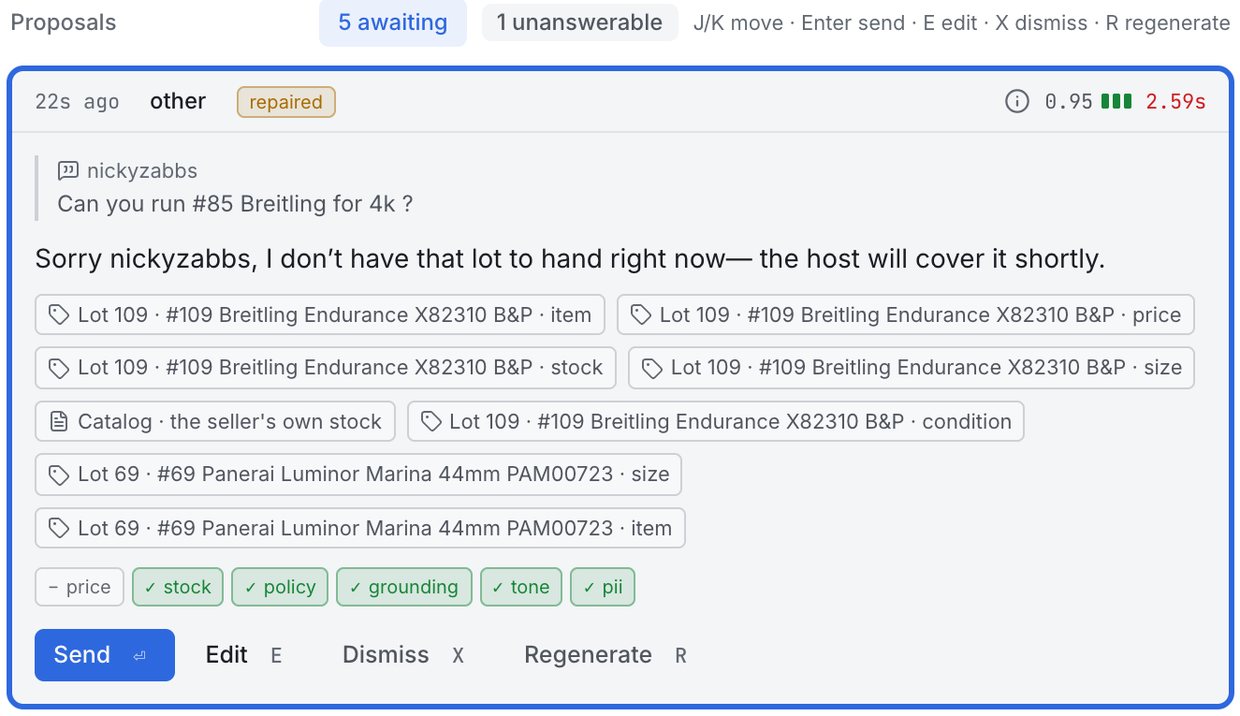Click the reply text 'Sorry nickyzabbs'
Screen dimensions: 1240x716
(570, 259)
